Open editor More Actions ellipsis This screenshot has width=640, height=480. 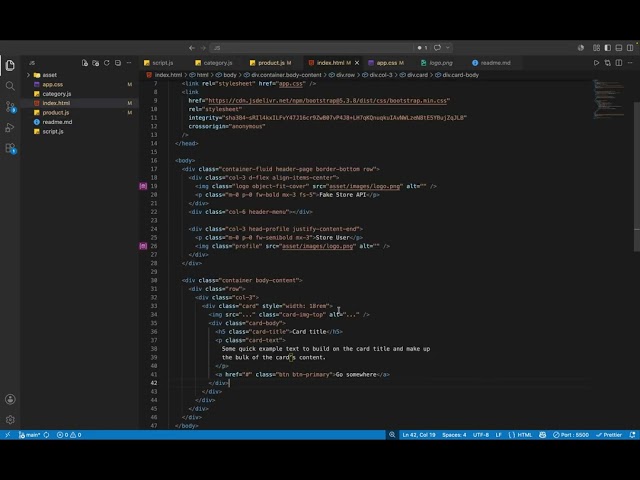pos(630,63)
